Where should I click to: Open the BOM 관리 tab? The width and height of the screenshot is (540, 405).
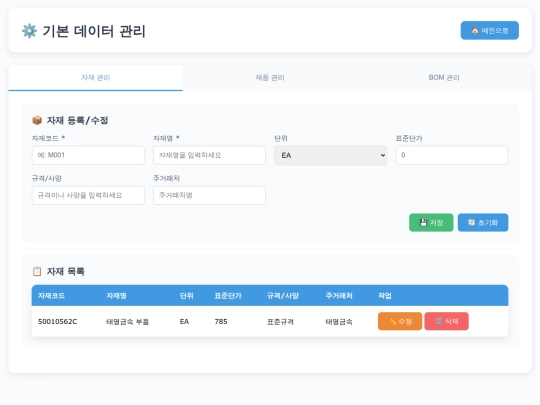coord(444,78)
